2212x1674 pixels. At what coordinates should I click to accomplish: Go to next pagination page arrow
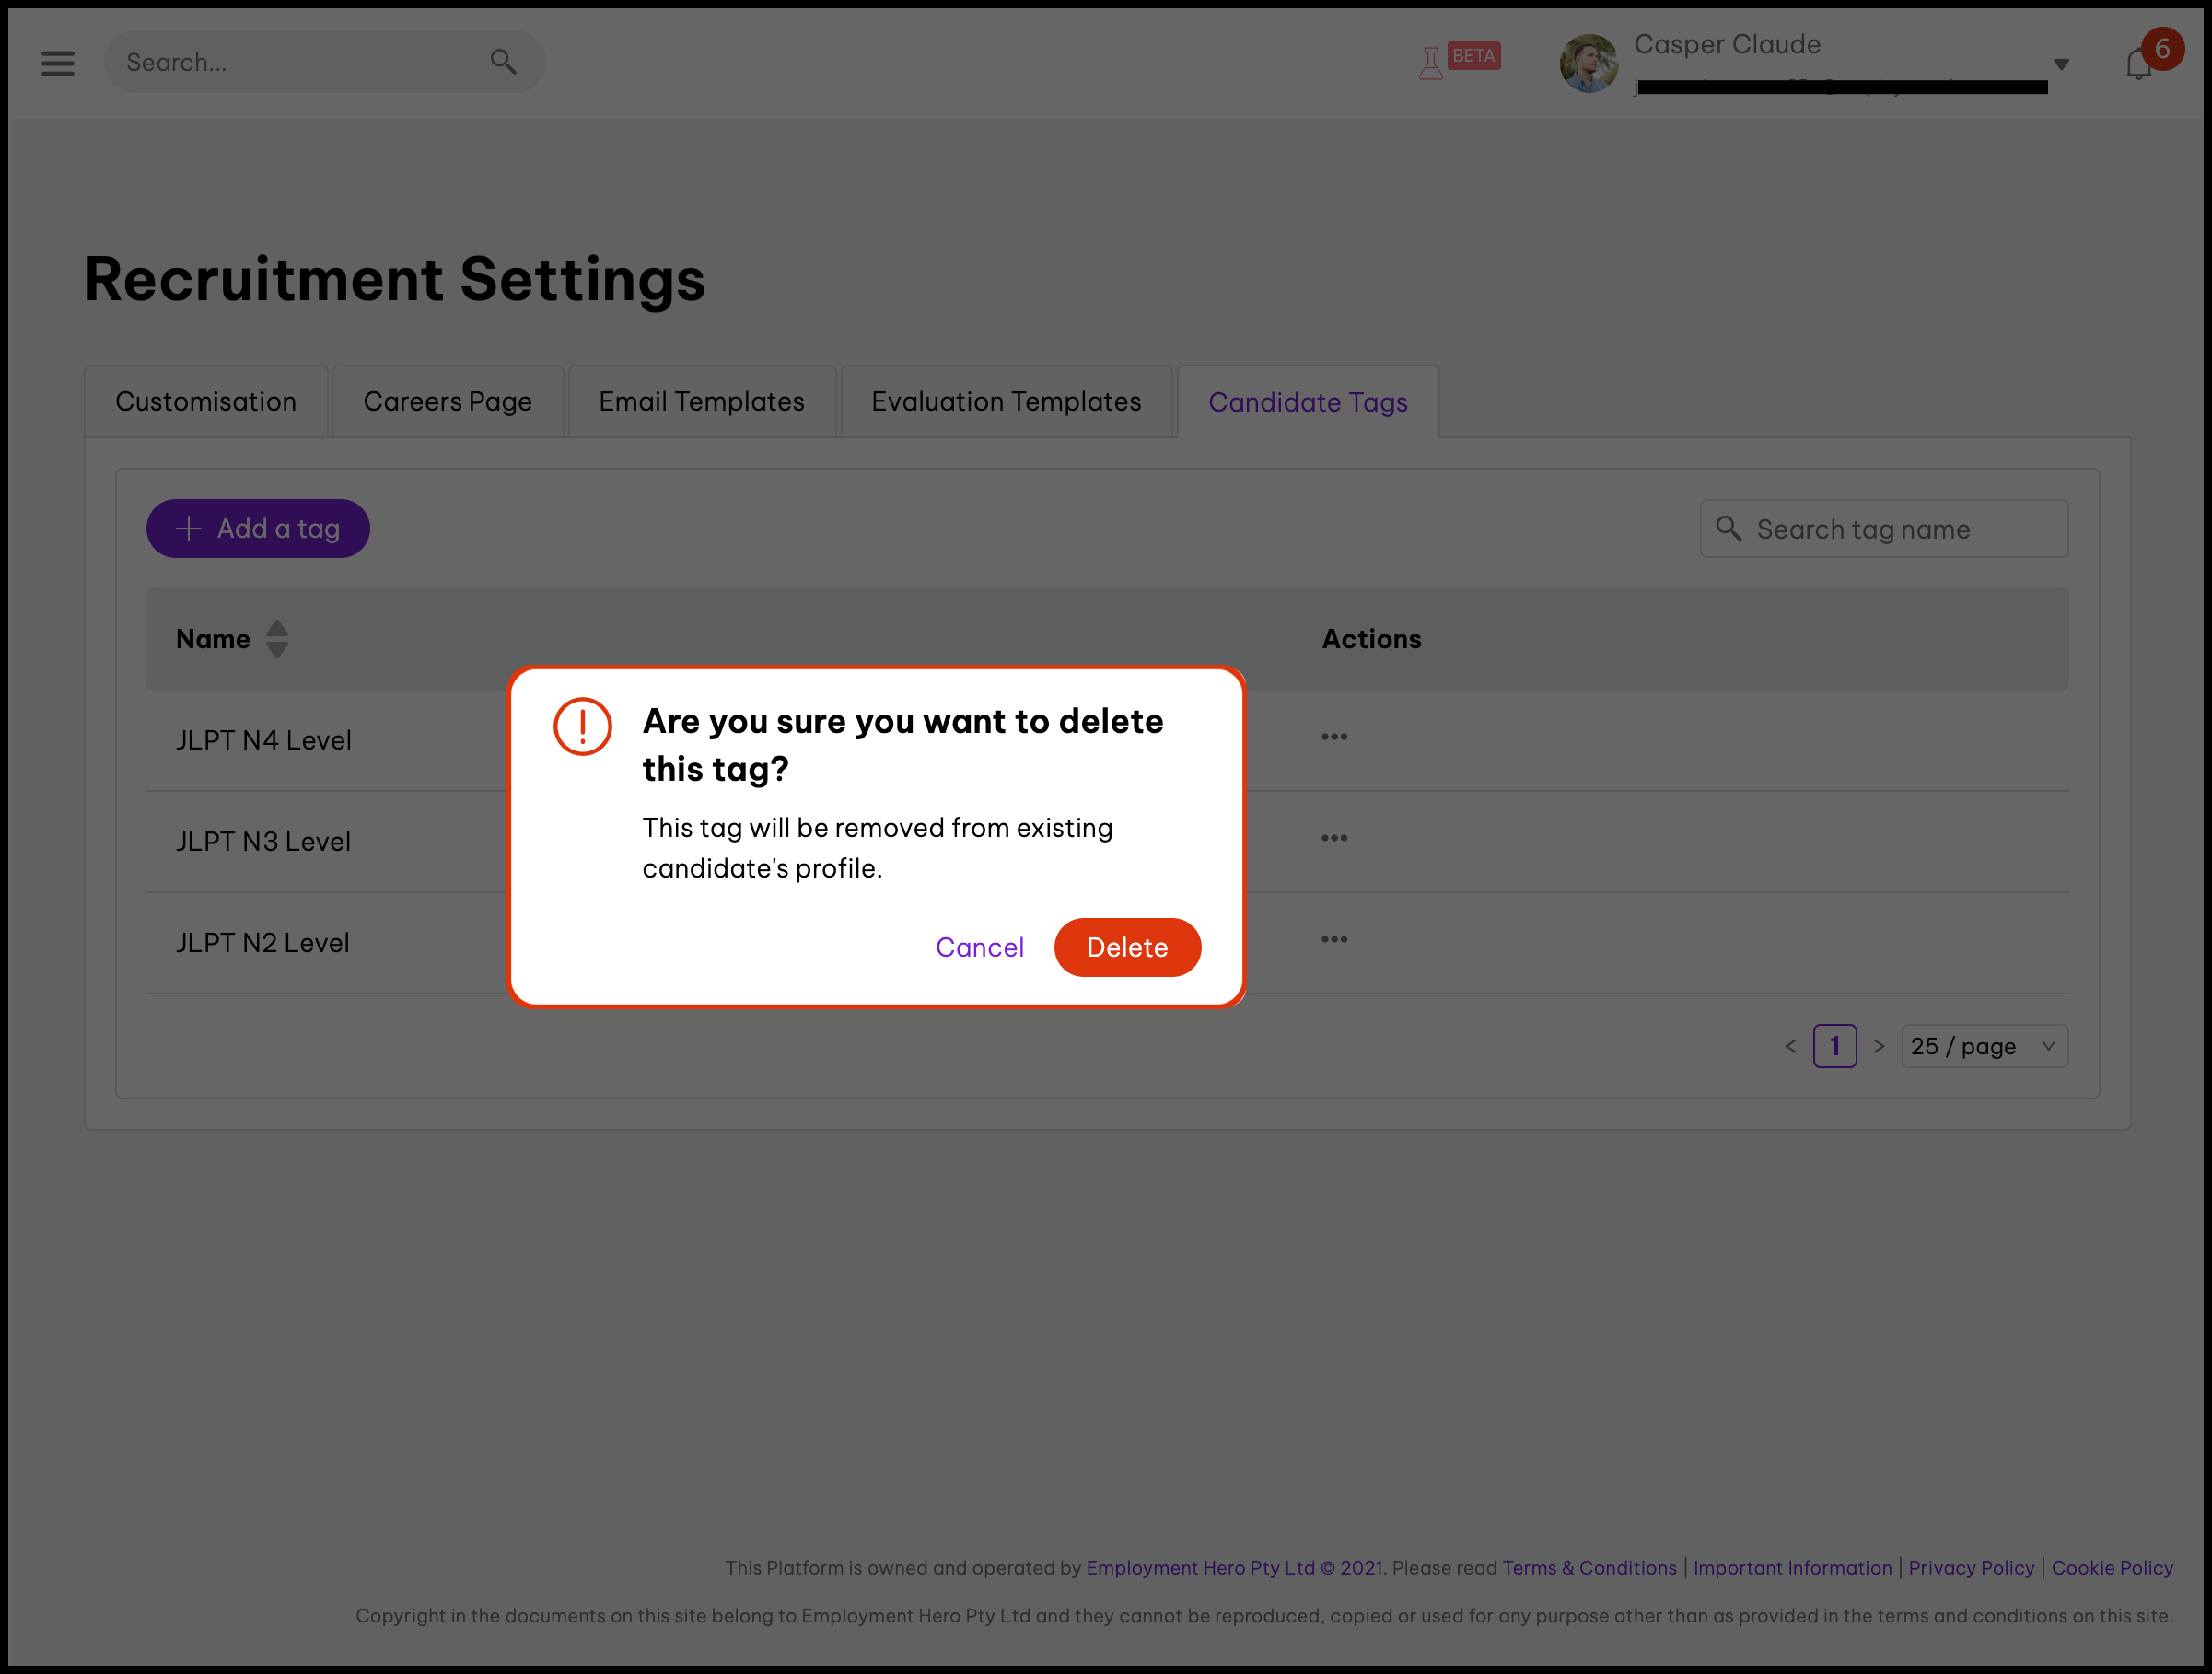(x=1879, y=1047)
